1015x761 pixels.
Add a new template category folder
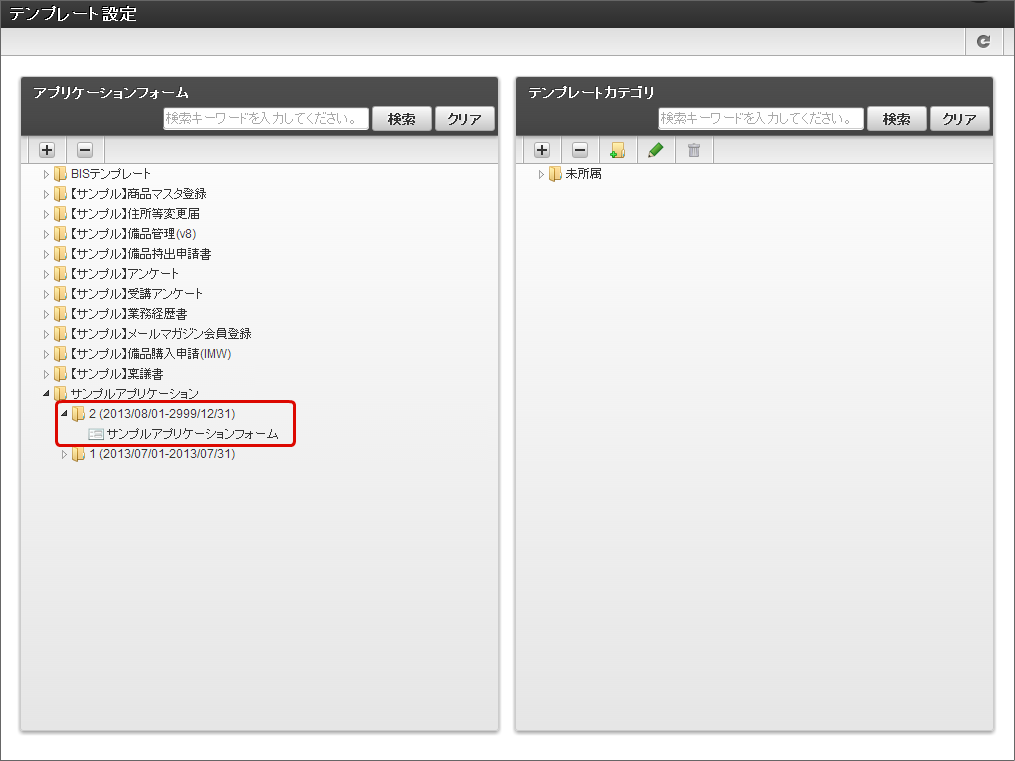pos(618,150)
